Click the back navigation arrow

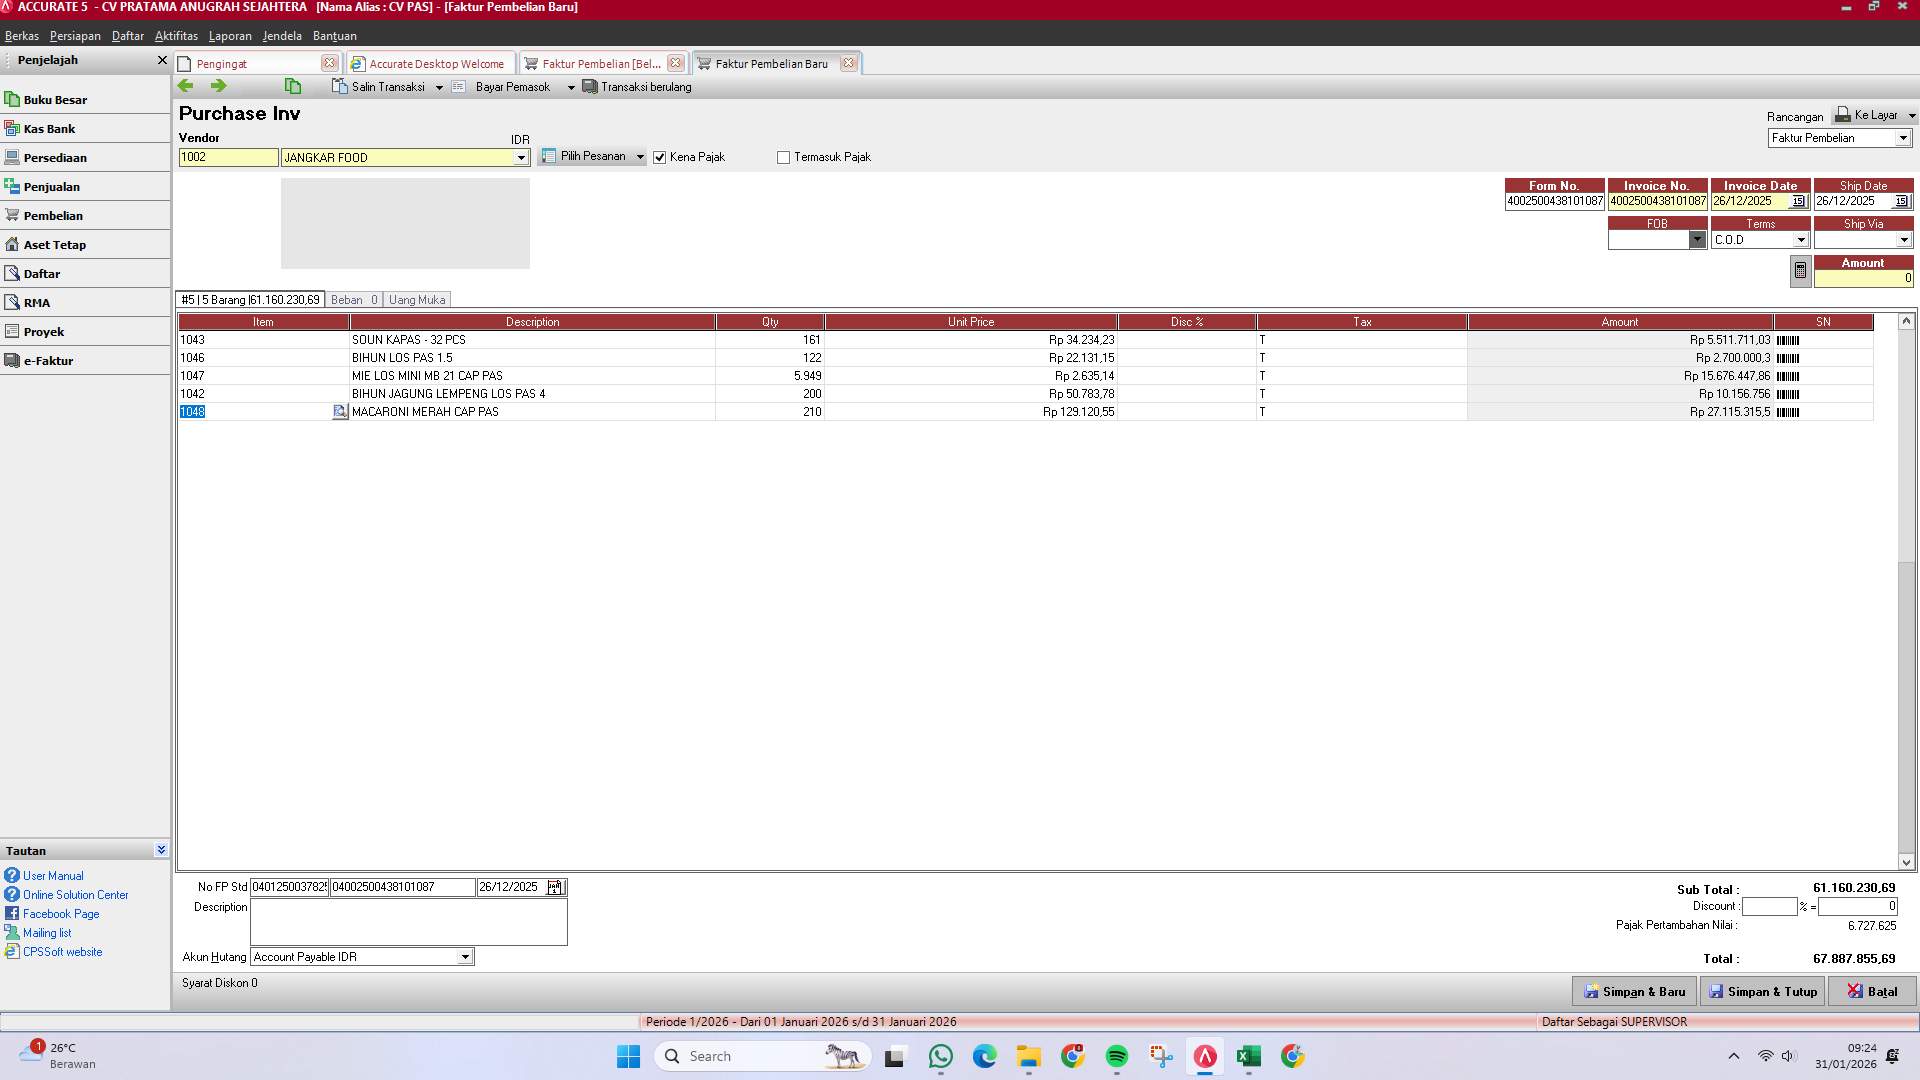coord(186,86)
